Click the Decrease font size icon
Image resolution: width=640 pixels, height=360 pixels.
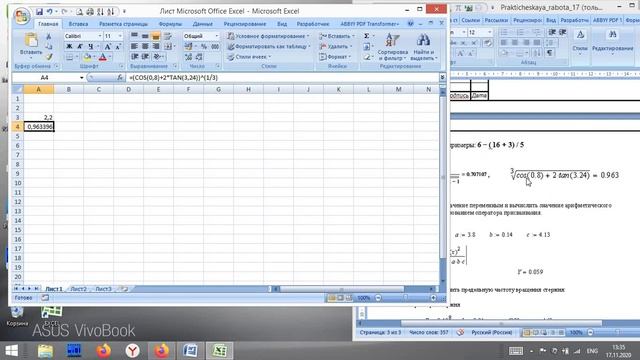point(118,47)
